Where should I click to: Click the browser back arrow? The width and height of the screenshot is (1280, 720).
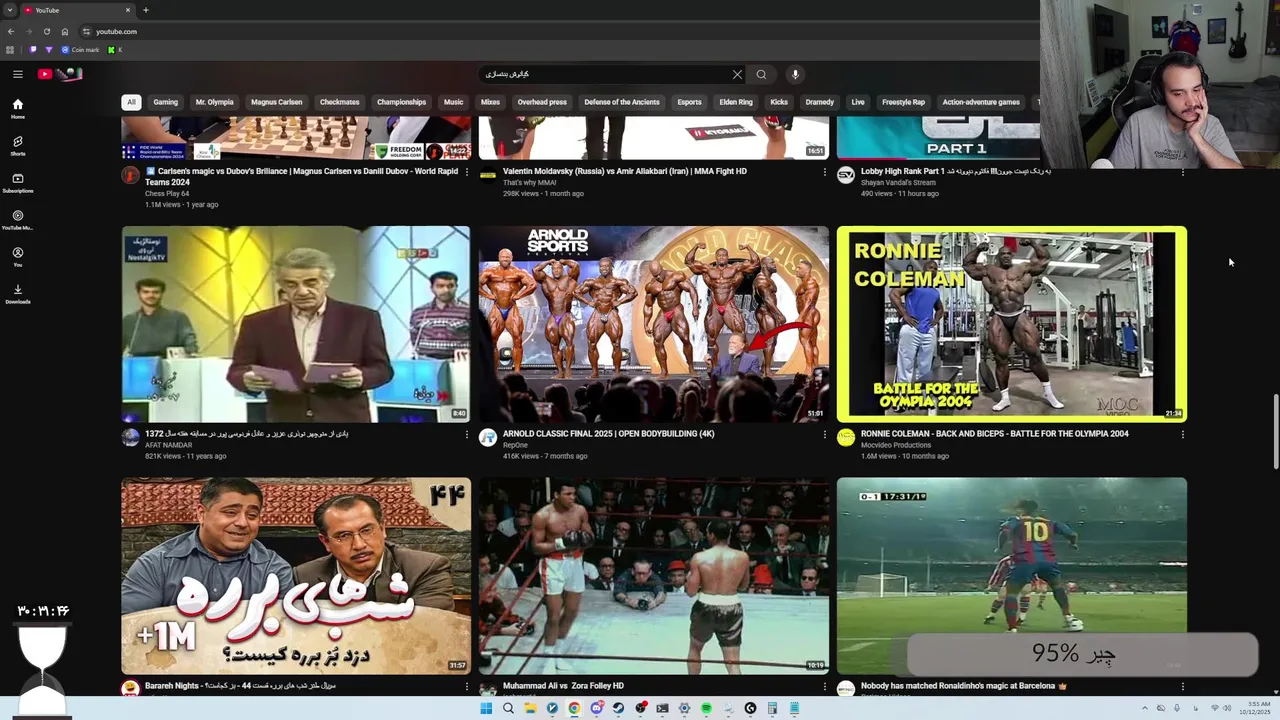11,31
